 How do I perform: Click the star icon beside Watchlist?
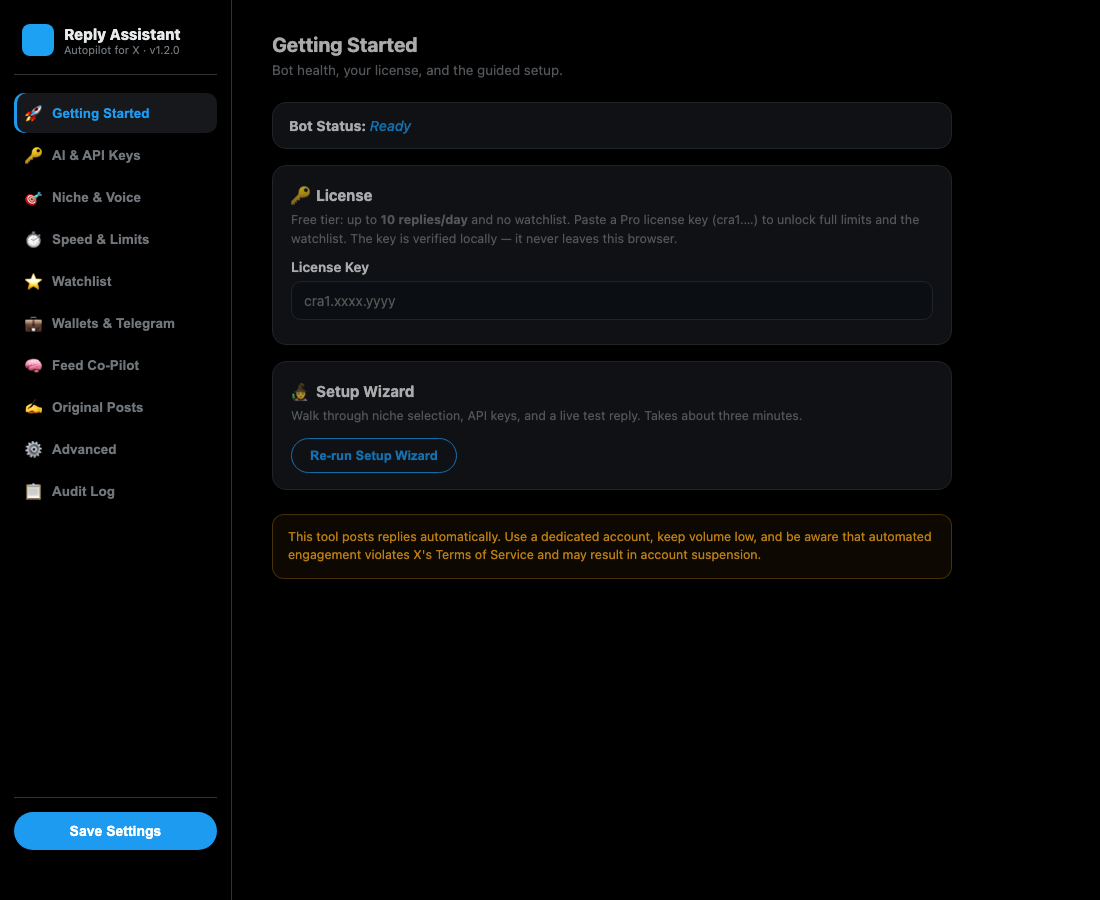[x=33, y=282]
